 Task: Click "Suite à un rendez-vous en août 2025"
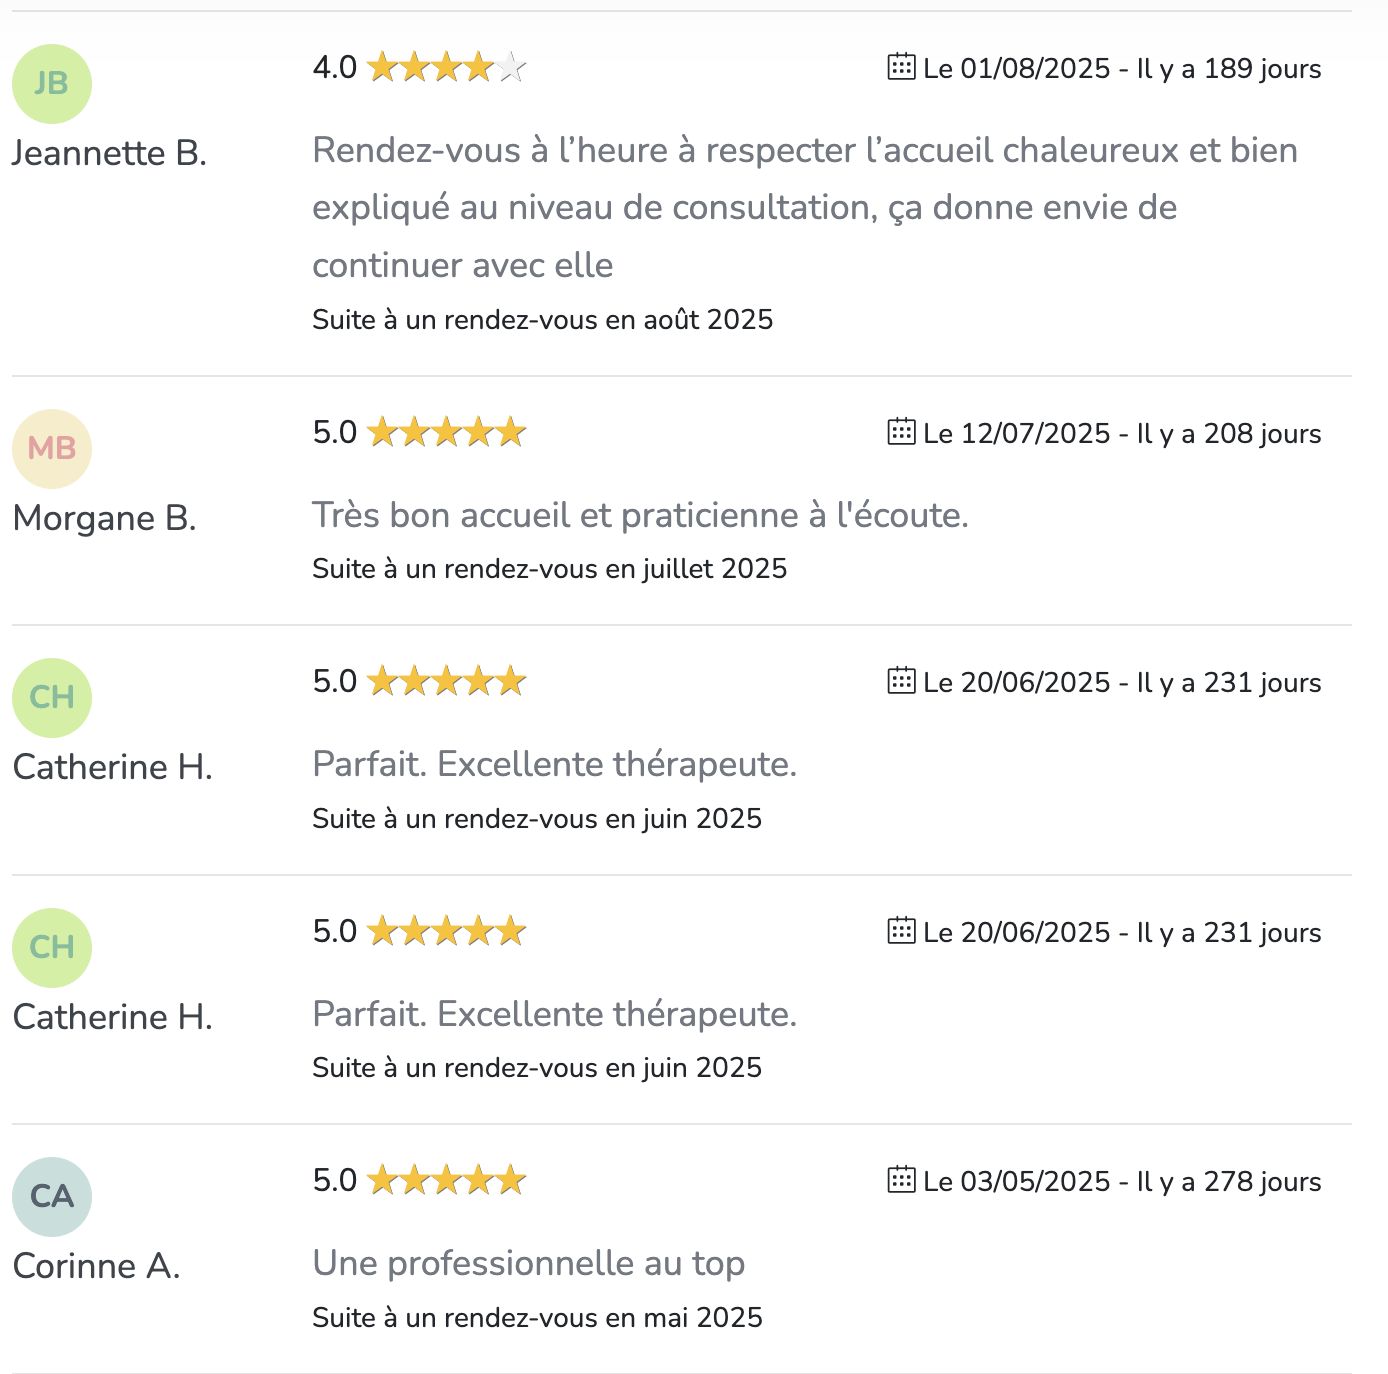coord(542,320)
